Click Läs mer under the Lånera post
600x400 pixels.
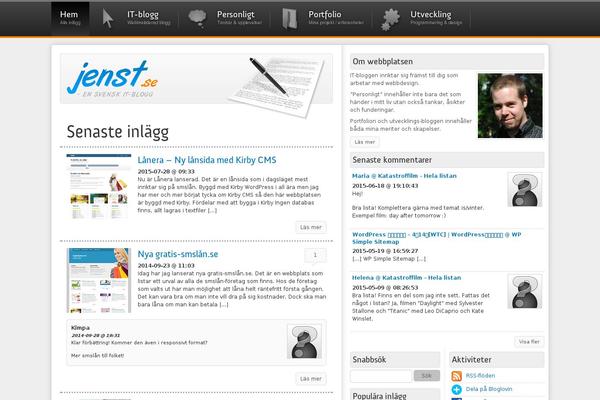pyautogui.click(x=311, y=227)
